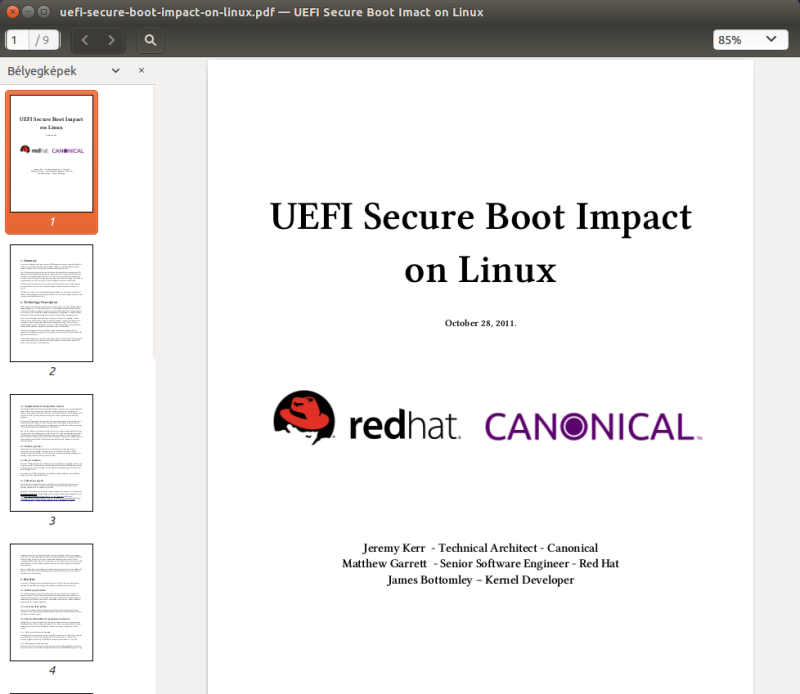Screen dimensions: 800x694
Task: Click the current page number field
Action: pyautogui.click(x=17, y=40)
